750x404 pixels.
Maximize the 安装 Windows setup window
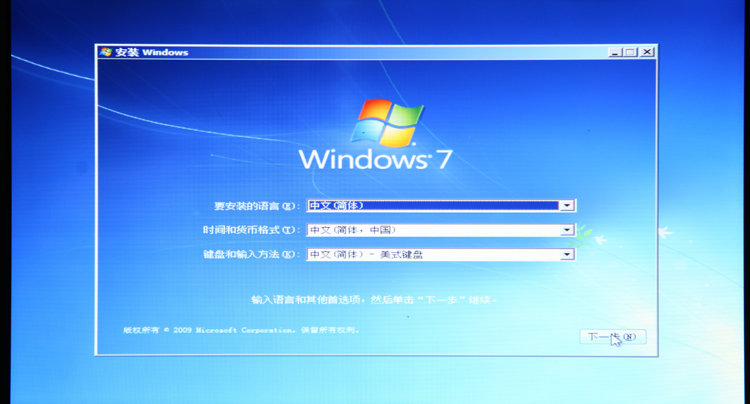coord(630,52)
